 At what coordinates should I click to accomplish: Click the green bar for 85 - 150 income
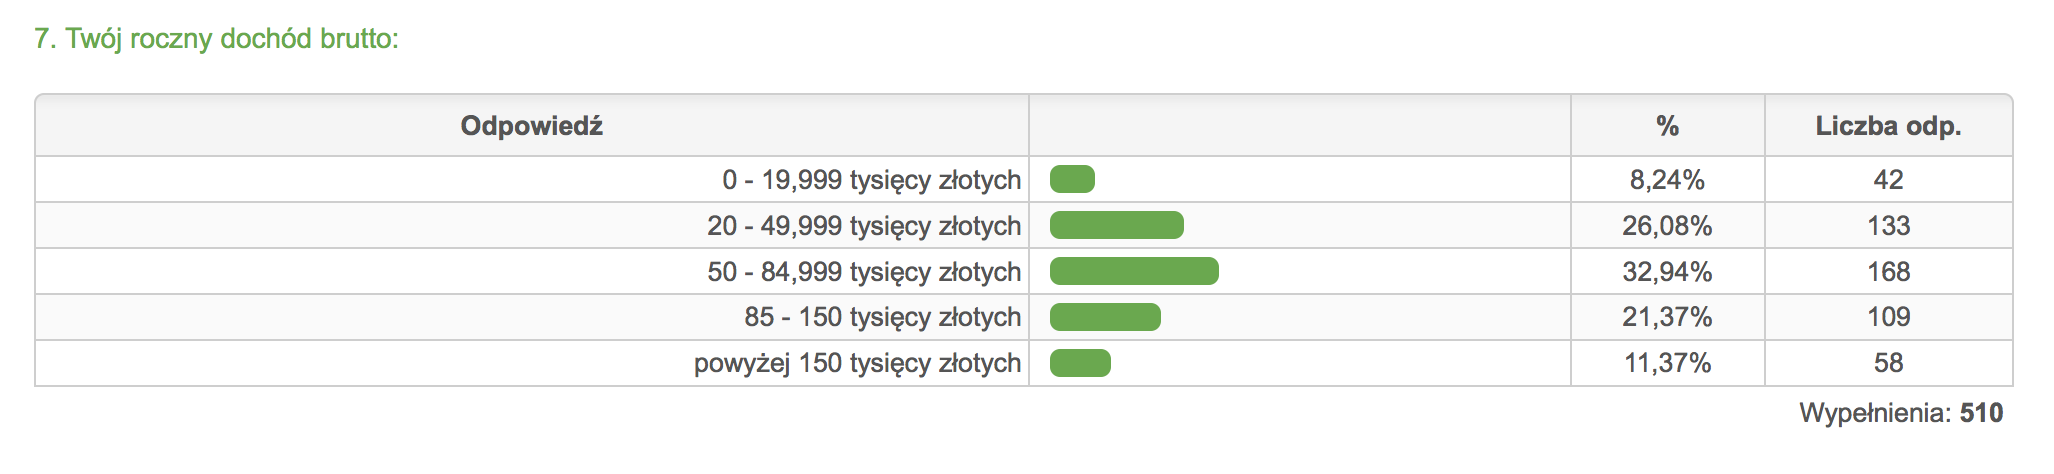tap(1105, 317)
